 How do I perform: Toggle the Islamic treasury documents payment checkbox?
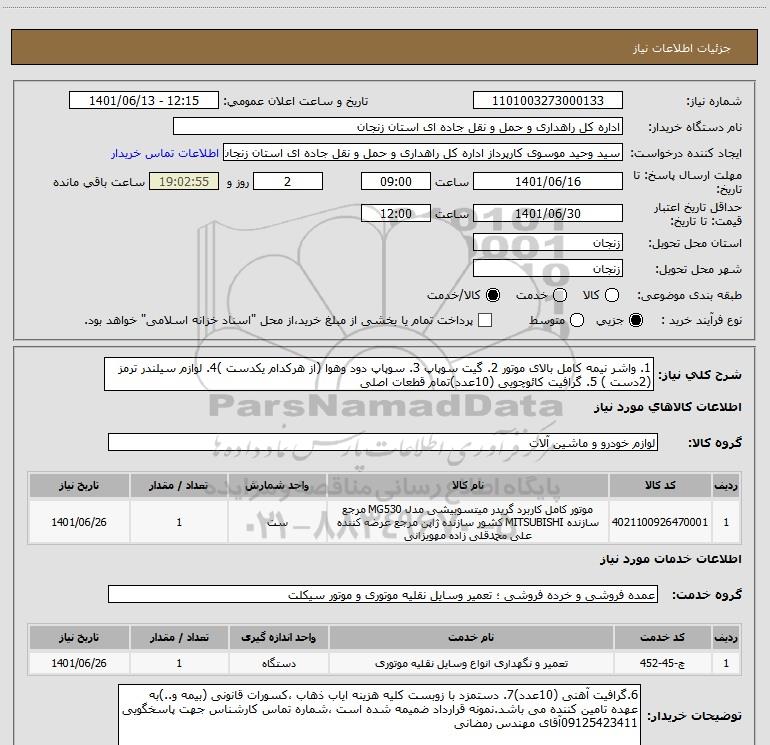485,320
